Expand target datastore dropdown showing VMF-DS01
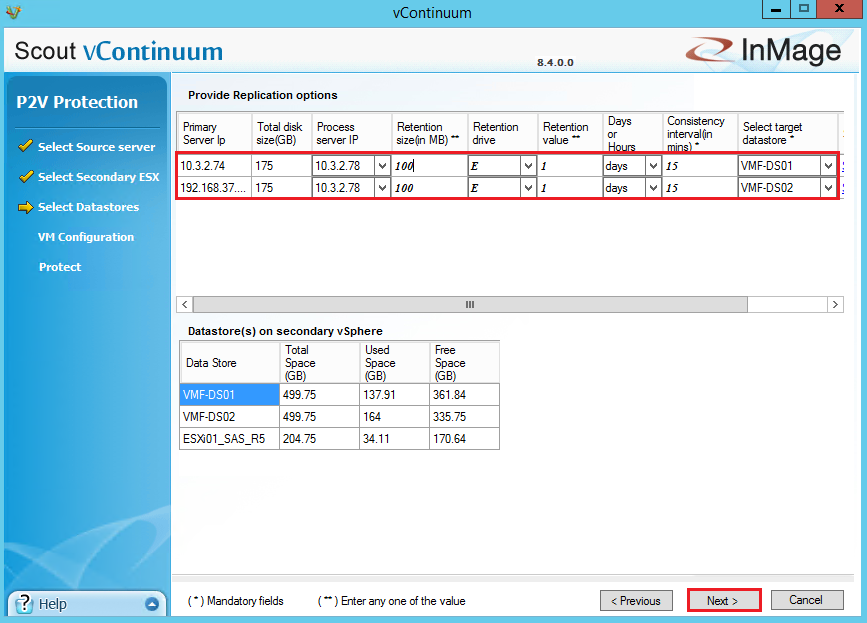This screenshot has width=867, height=623. point(828,166)
